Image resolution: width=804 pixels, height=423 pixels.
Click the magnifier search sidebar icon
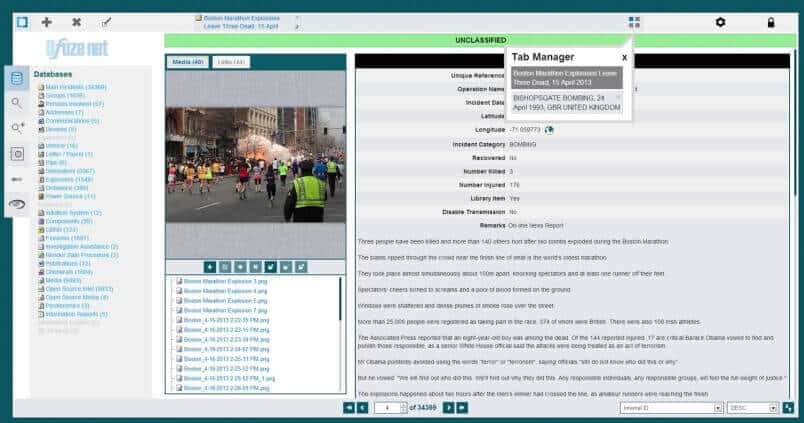(16, 103)
